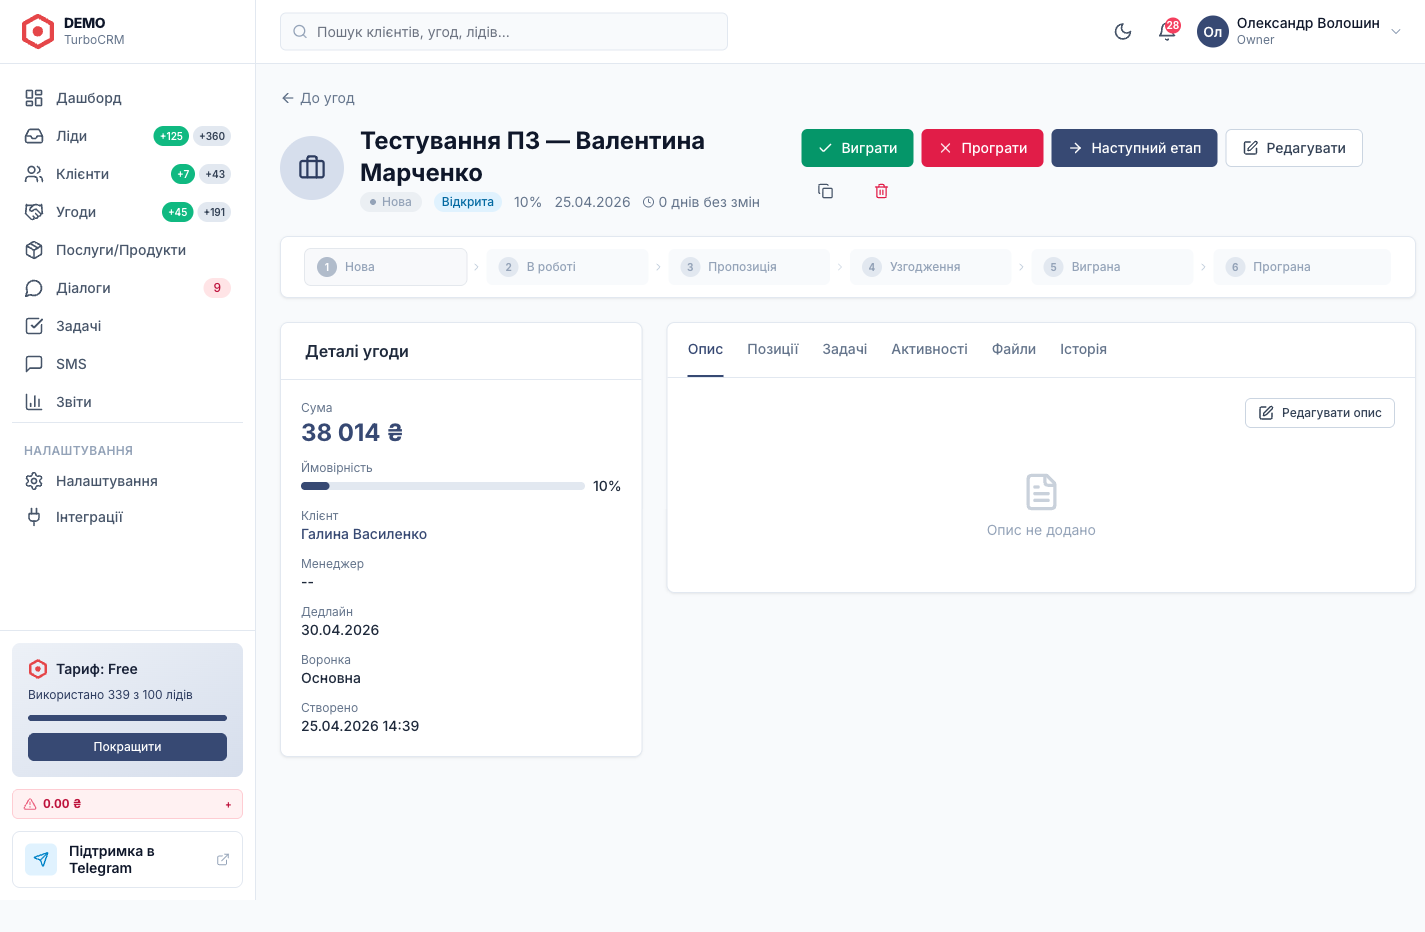
Task: Switch to the Активності tab
Action: point(930,349)
